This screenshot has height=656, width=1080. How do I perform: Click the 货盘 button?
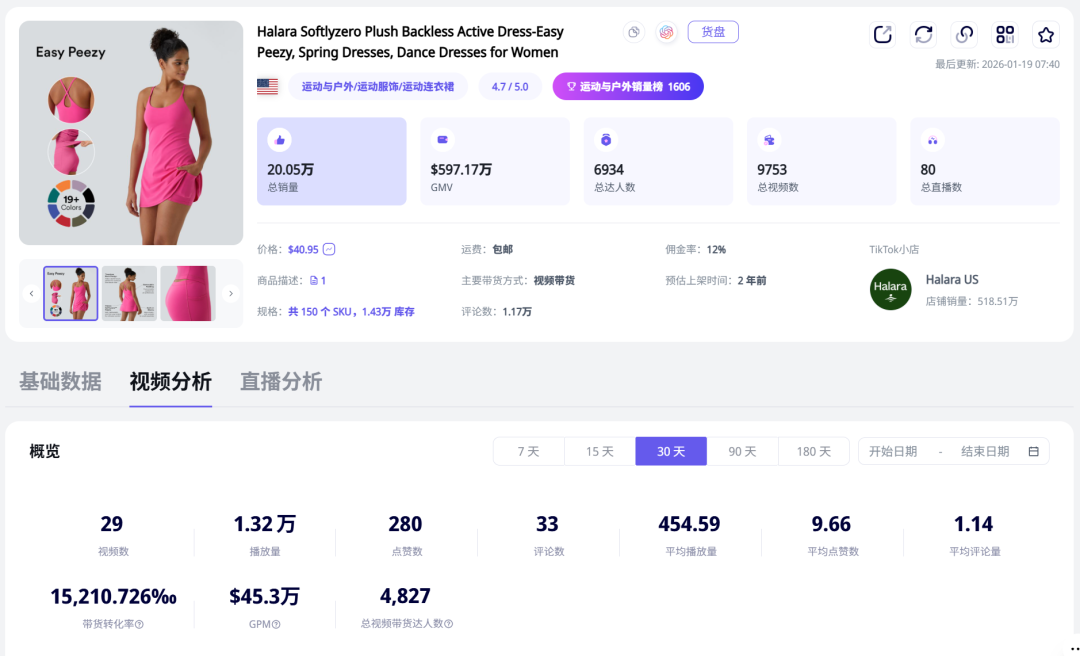tap(712, 31)
